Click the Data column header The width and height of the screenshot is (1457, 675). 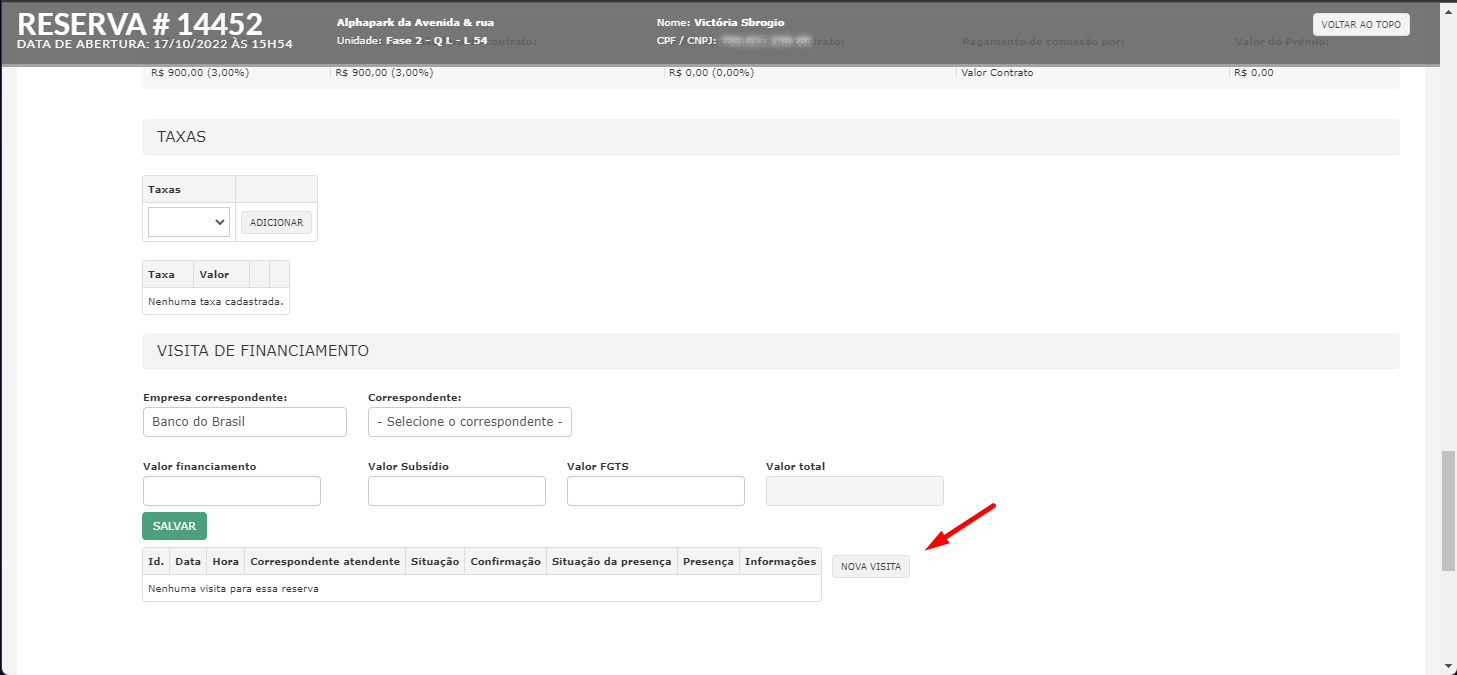pos(188,562)
